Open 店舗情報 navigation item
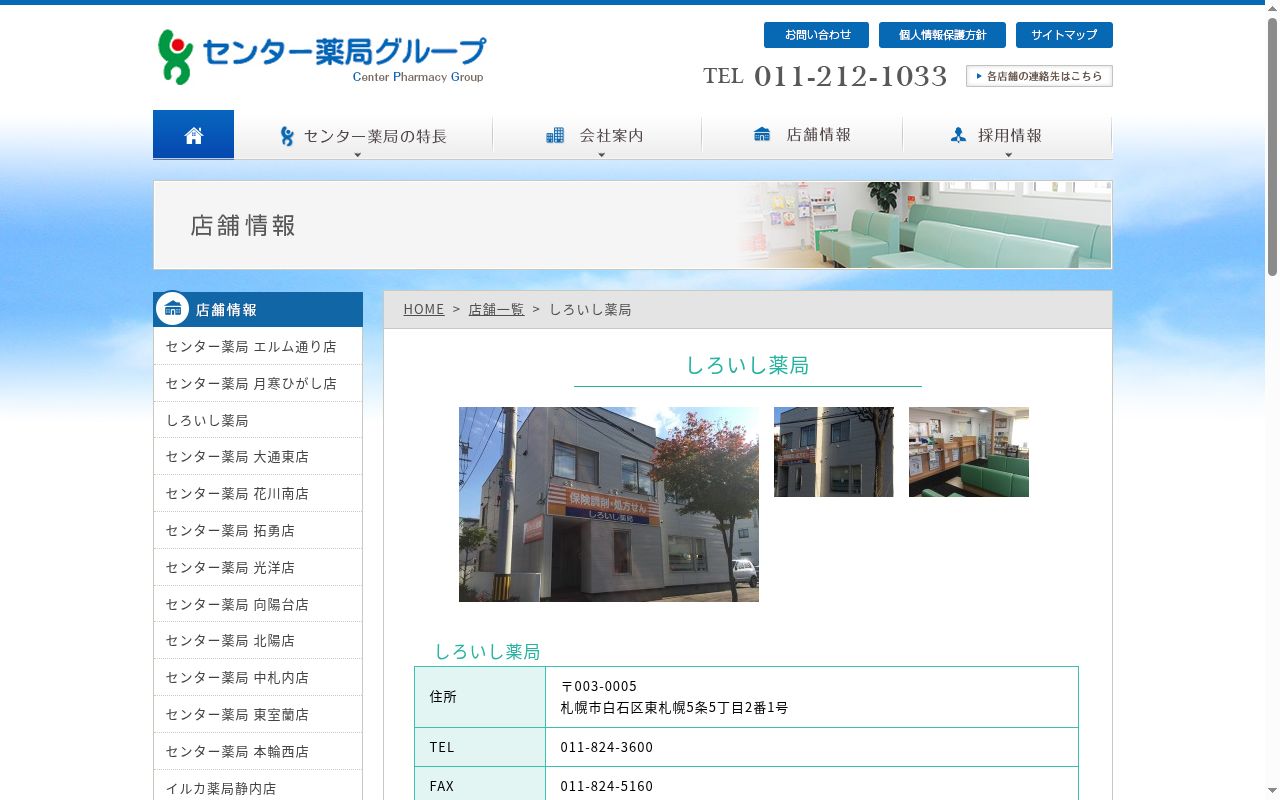Image resolution: width=1280 pixels, height=800 pixels. pyautogui.click(x=802, y=135)
